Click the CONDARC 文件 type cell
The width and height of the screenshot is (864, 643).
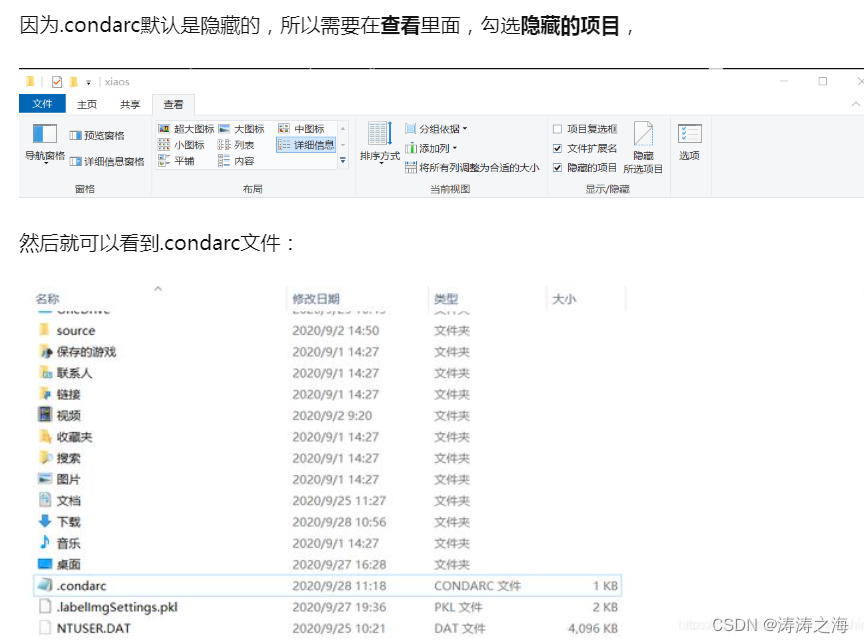[x=477, y=586]
